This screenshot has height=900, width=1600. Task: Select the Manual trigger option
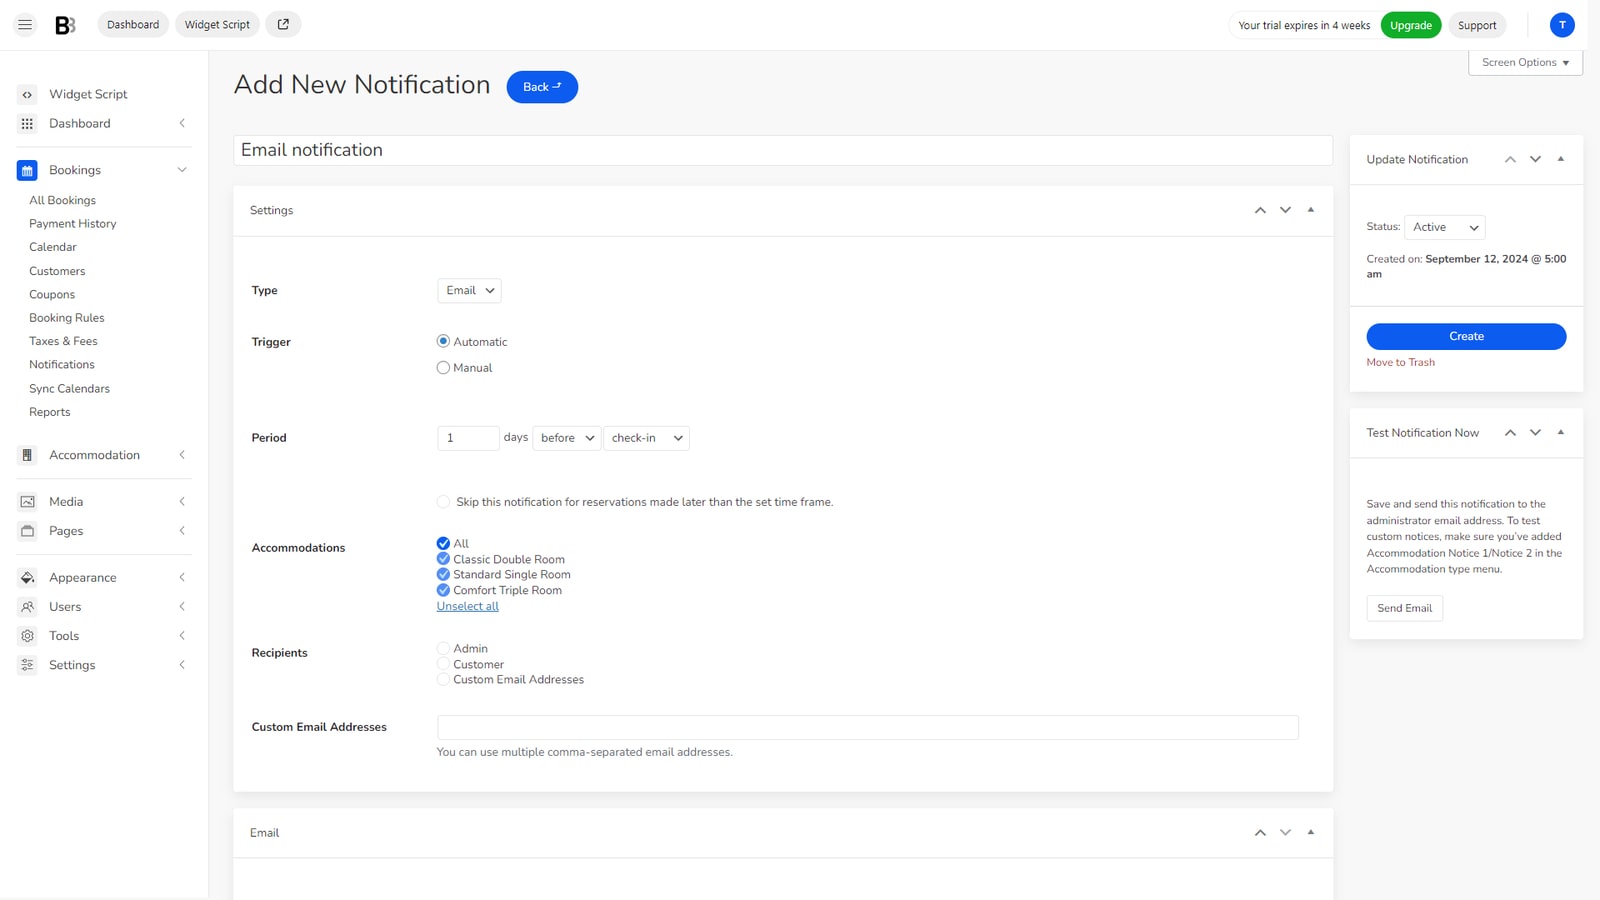tap(443, 367)
